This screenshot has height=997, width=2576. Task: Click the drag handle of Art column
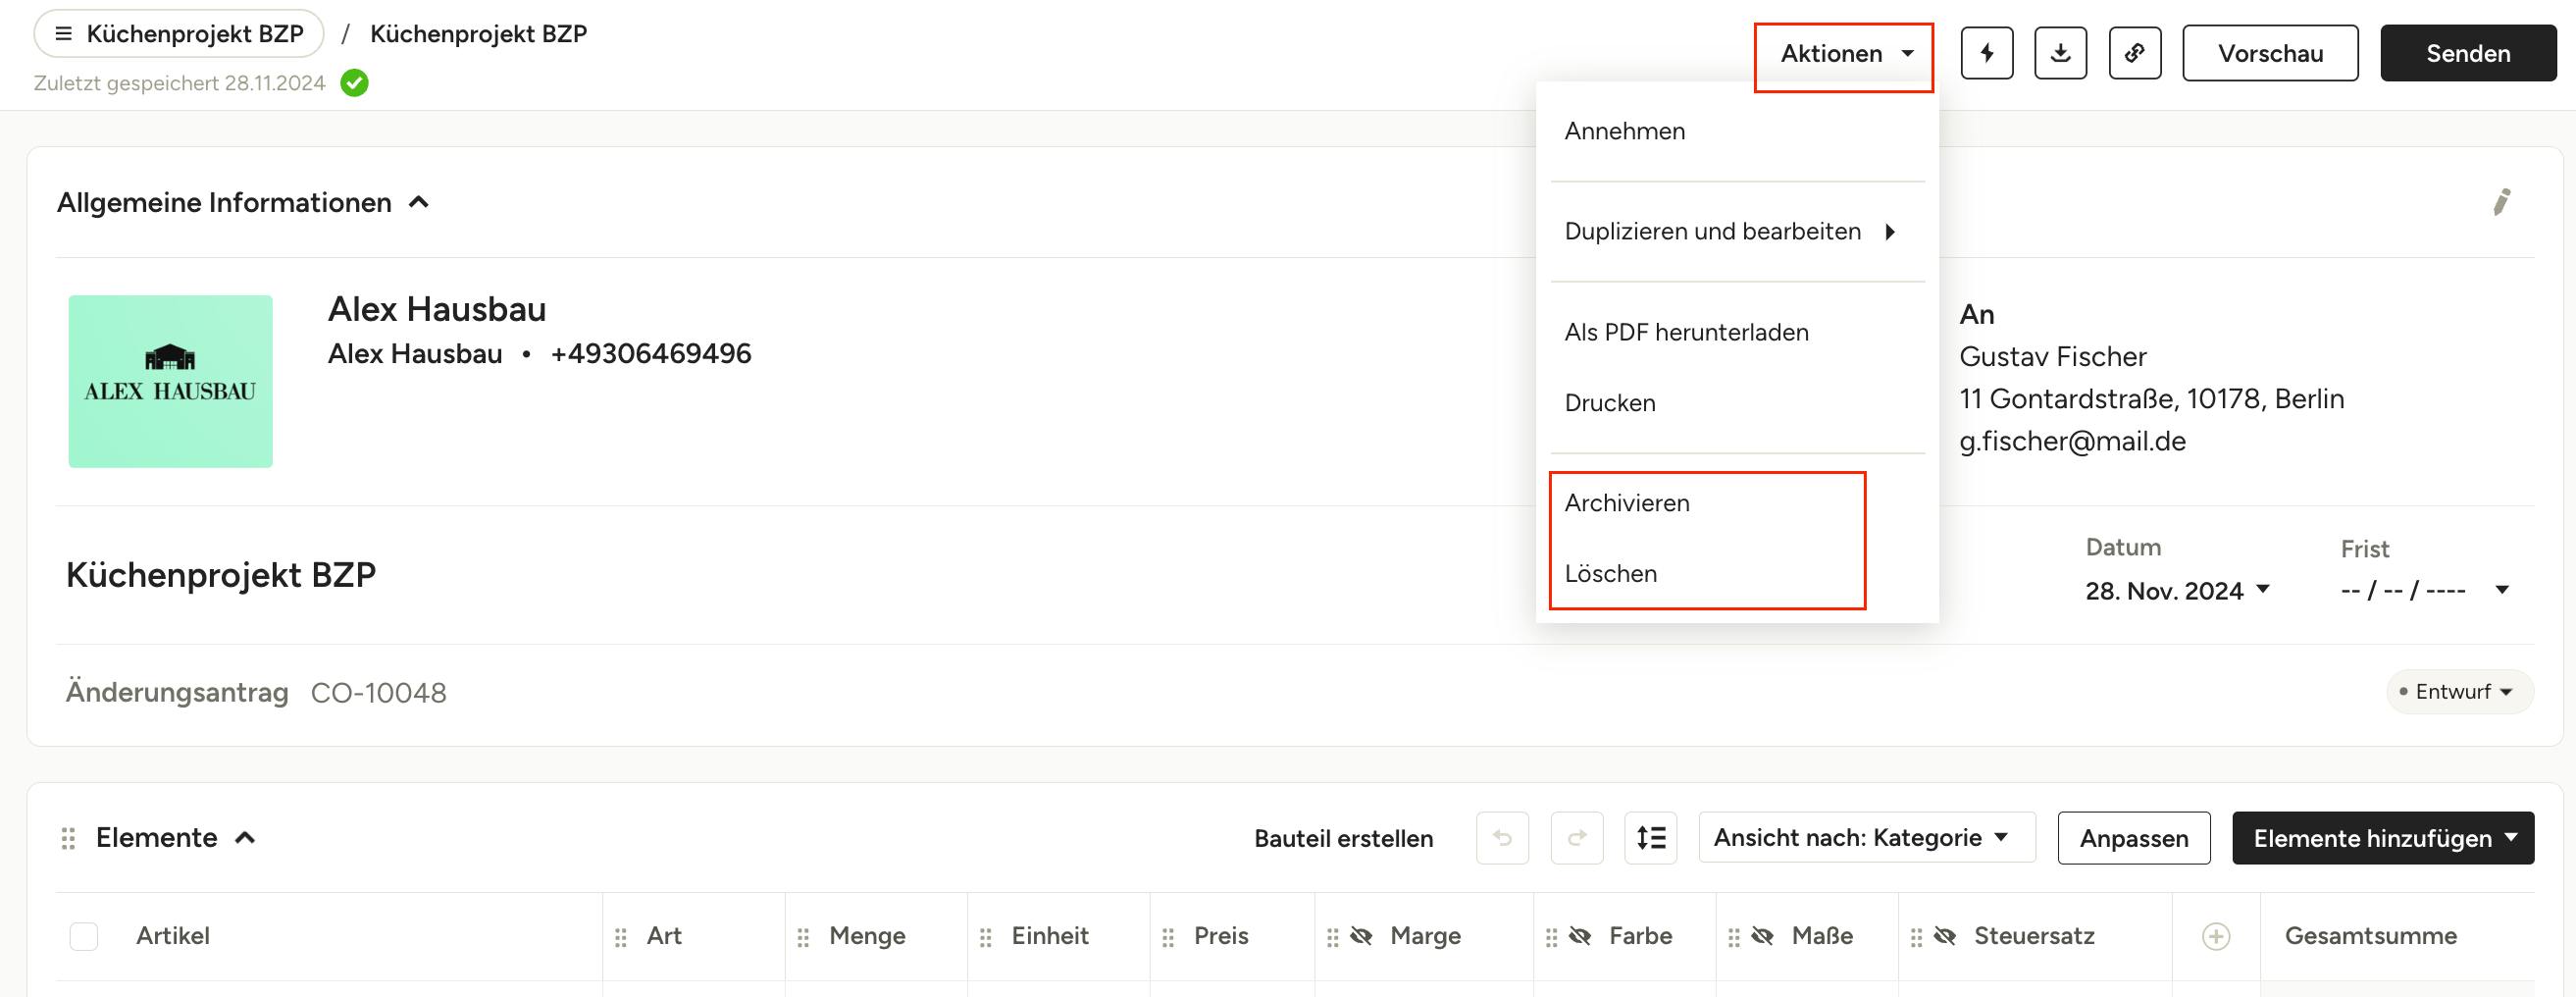(x=621, y=937)
